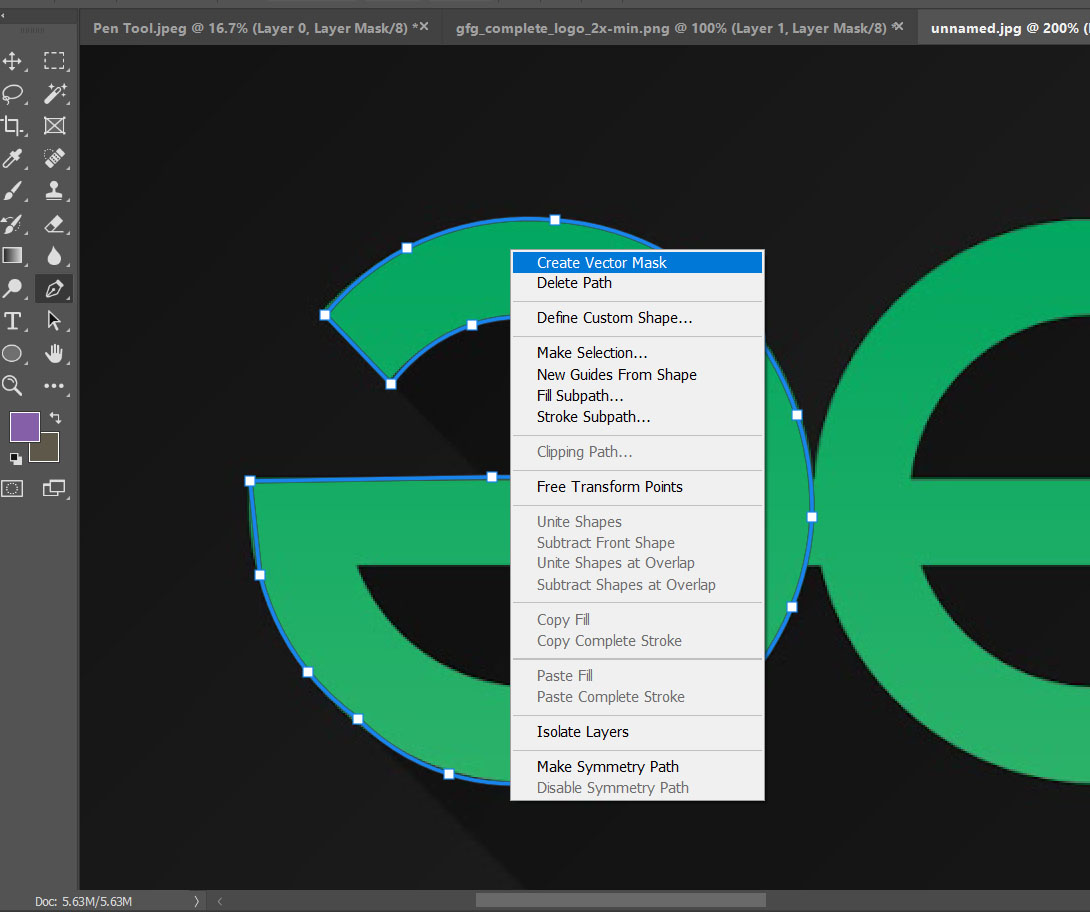
Task: Choose Stroke Subpath… option
Action: pos(637,416)
